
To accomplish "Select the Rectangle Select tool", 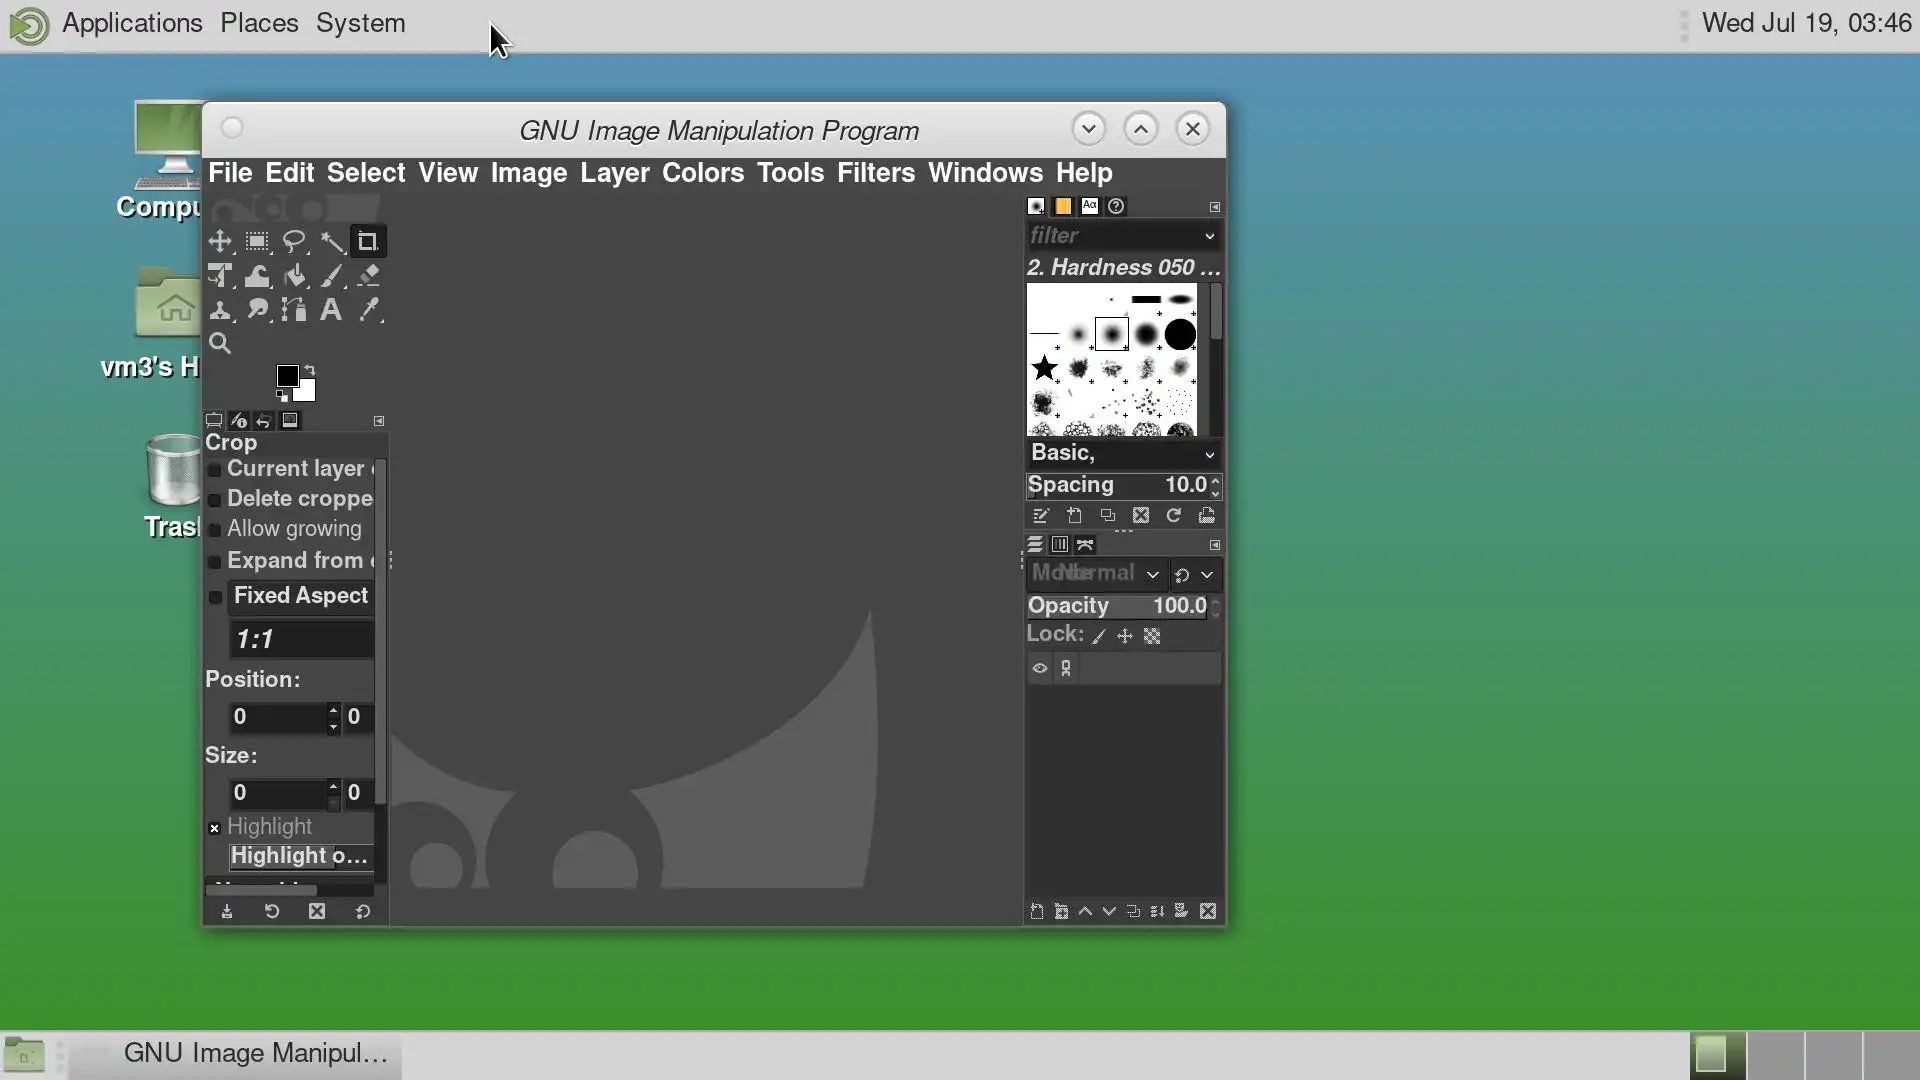I will (257, 242).
